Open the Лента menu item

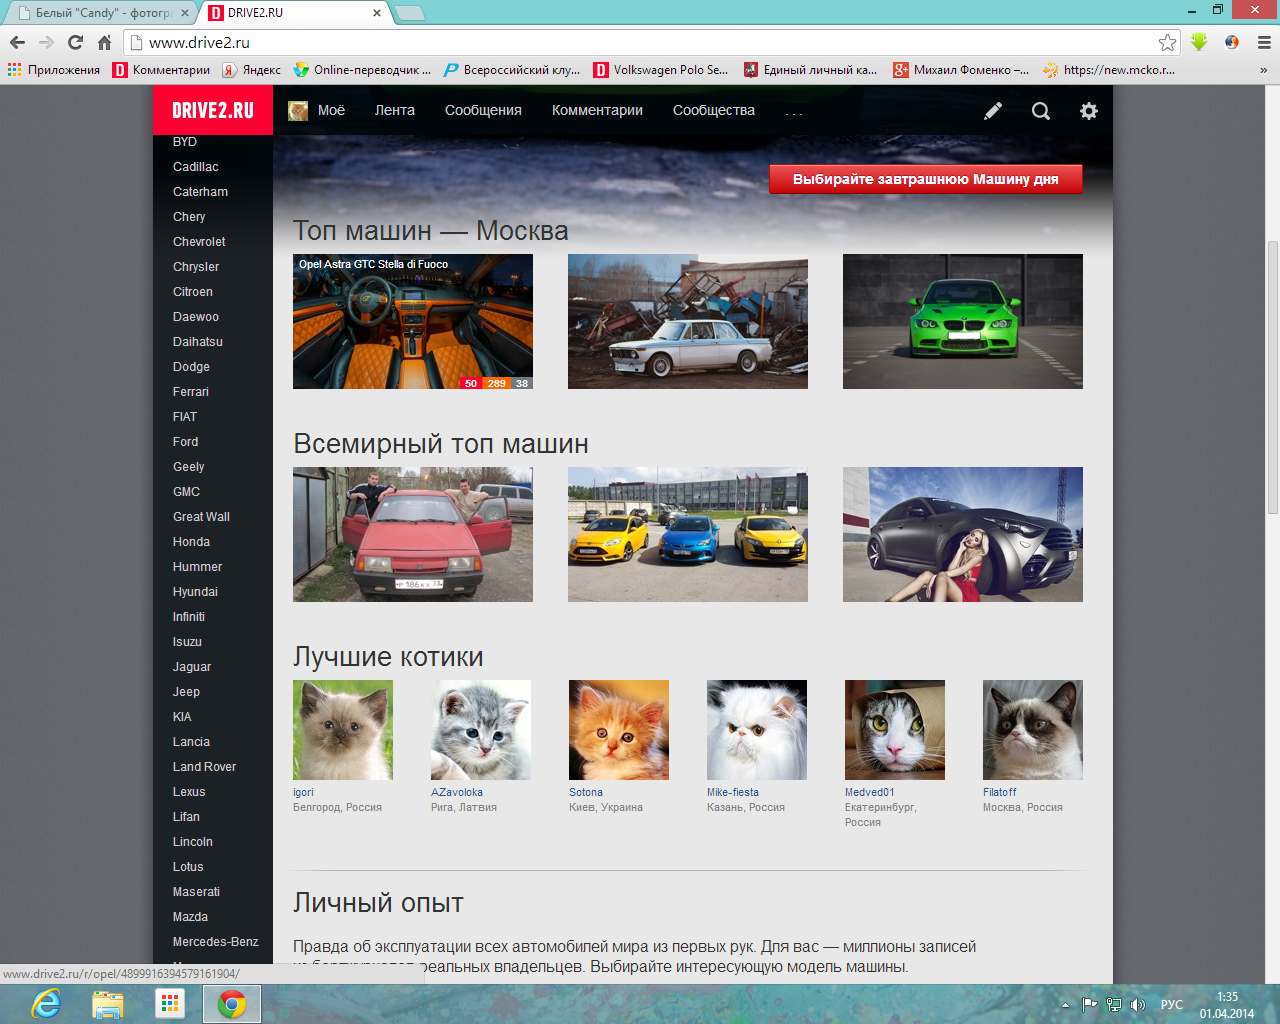[x=394, y=111]
